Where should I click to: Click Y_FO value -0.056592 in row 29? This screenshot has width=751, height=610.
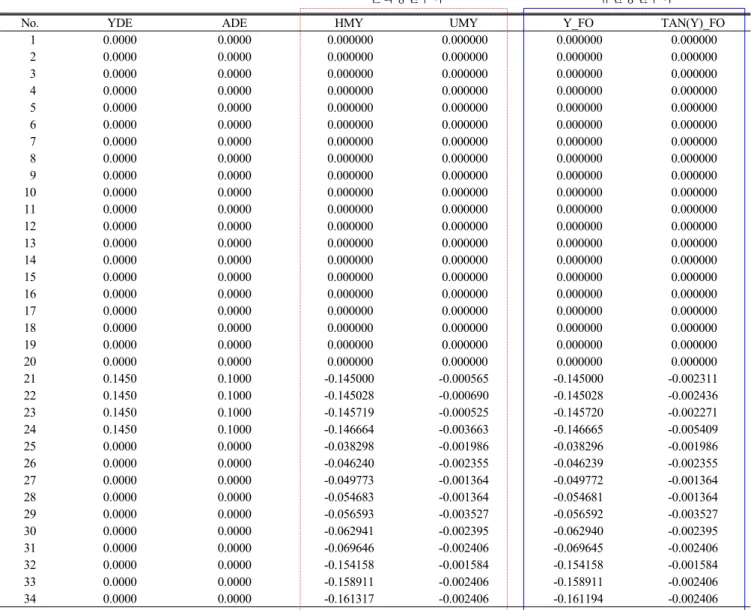tap(579, 514)
